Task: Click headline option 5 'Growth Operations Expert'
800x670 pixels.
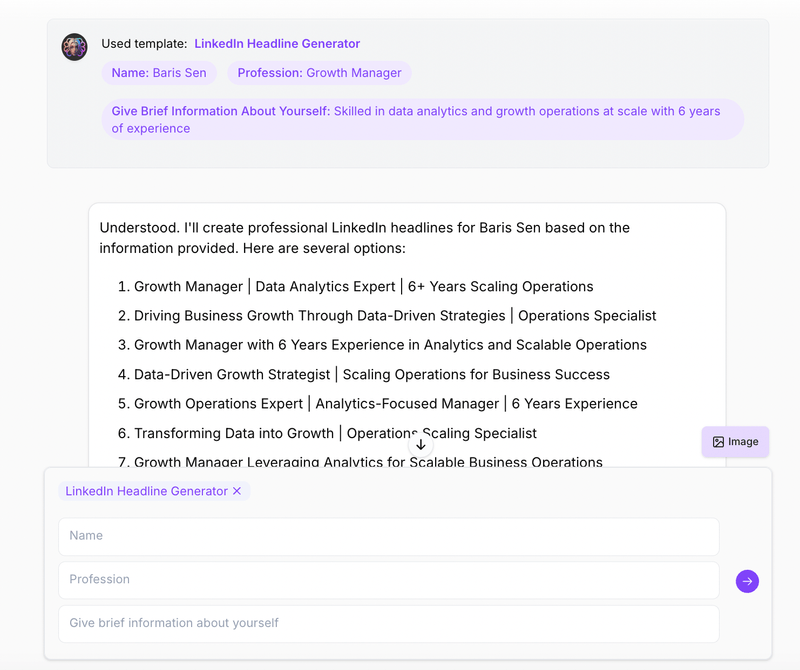Action: (x=378, y=404)
